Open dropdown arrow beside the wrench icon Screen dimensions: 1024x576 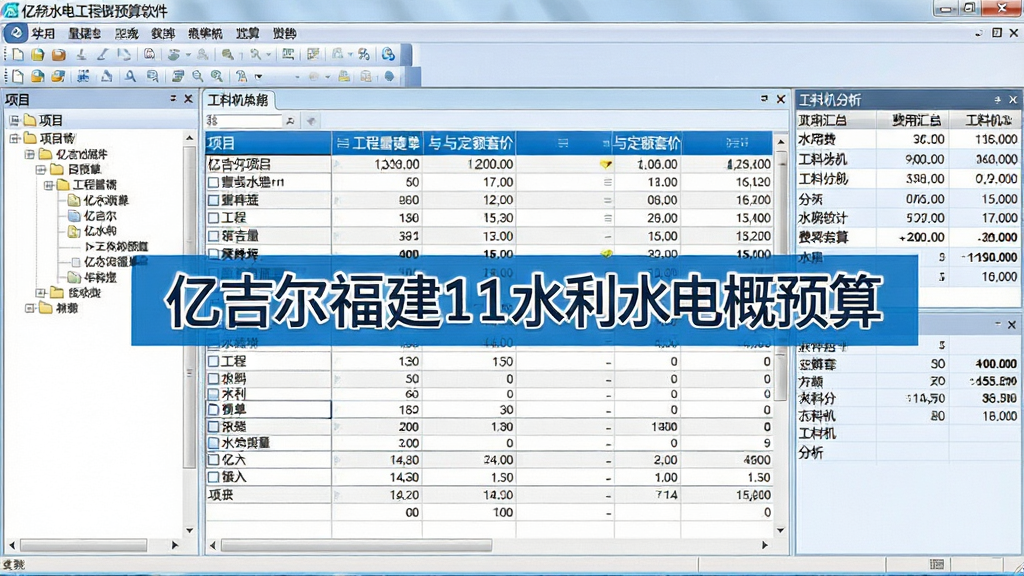coord(268,55)
